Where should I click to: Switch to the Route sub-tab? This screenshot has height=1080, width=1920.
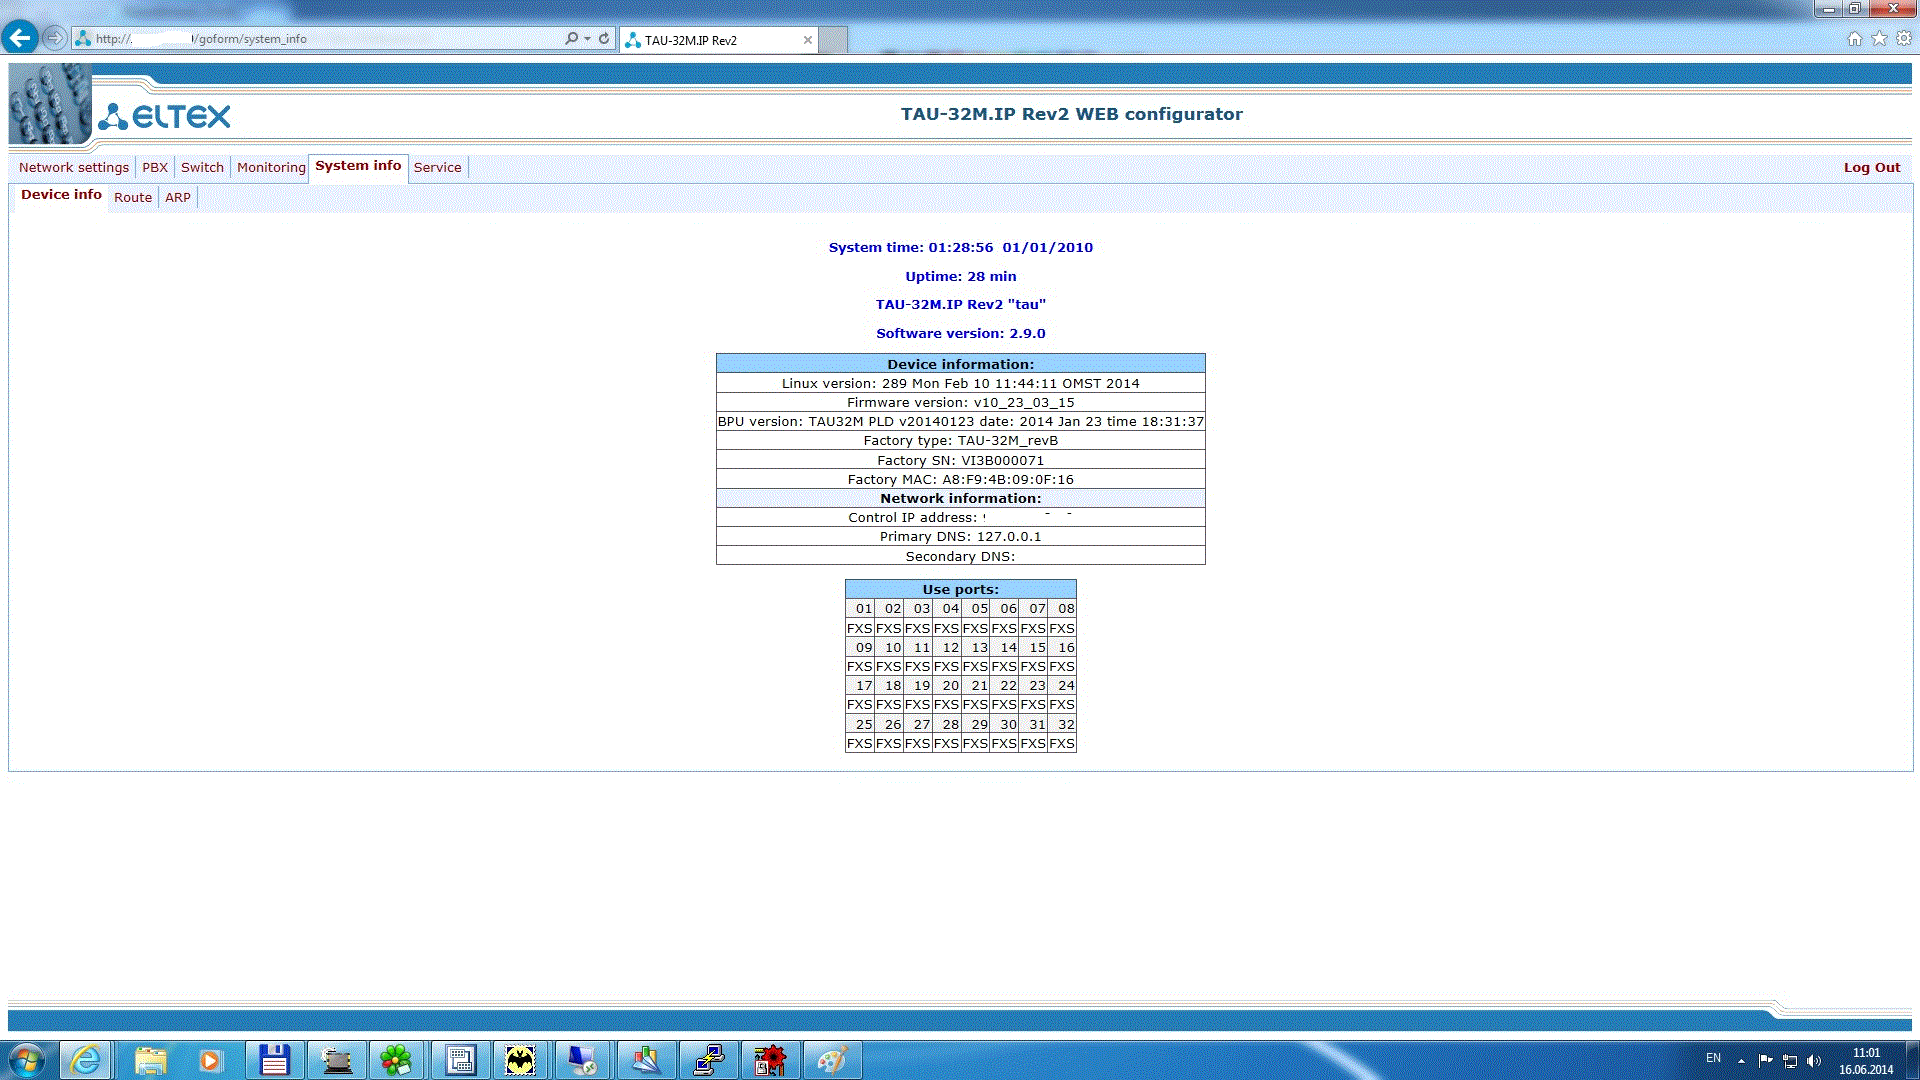(133, 197)
